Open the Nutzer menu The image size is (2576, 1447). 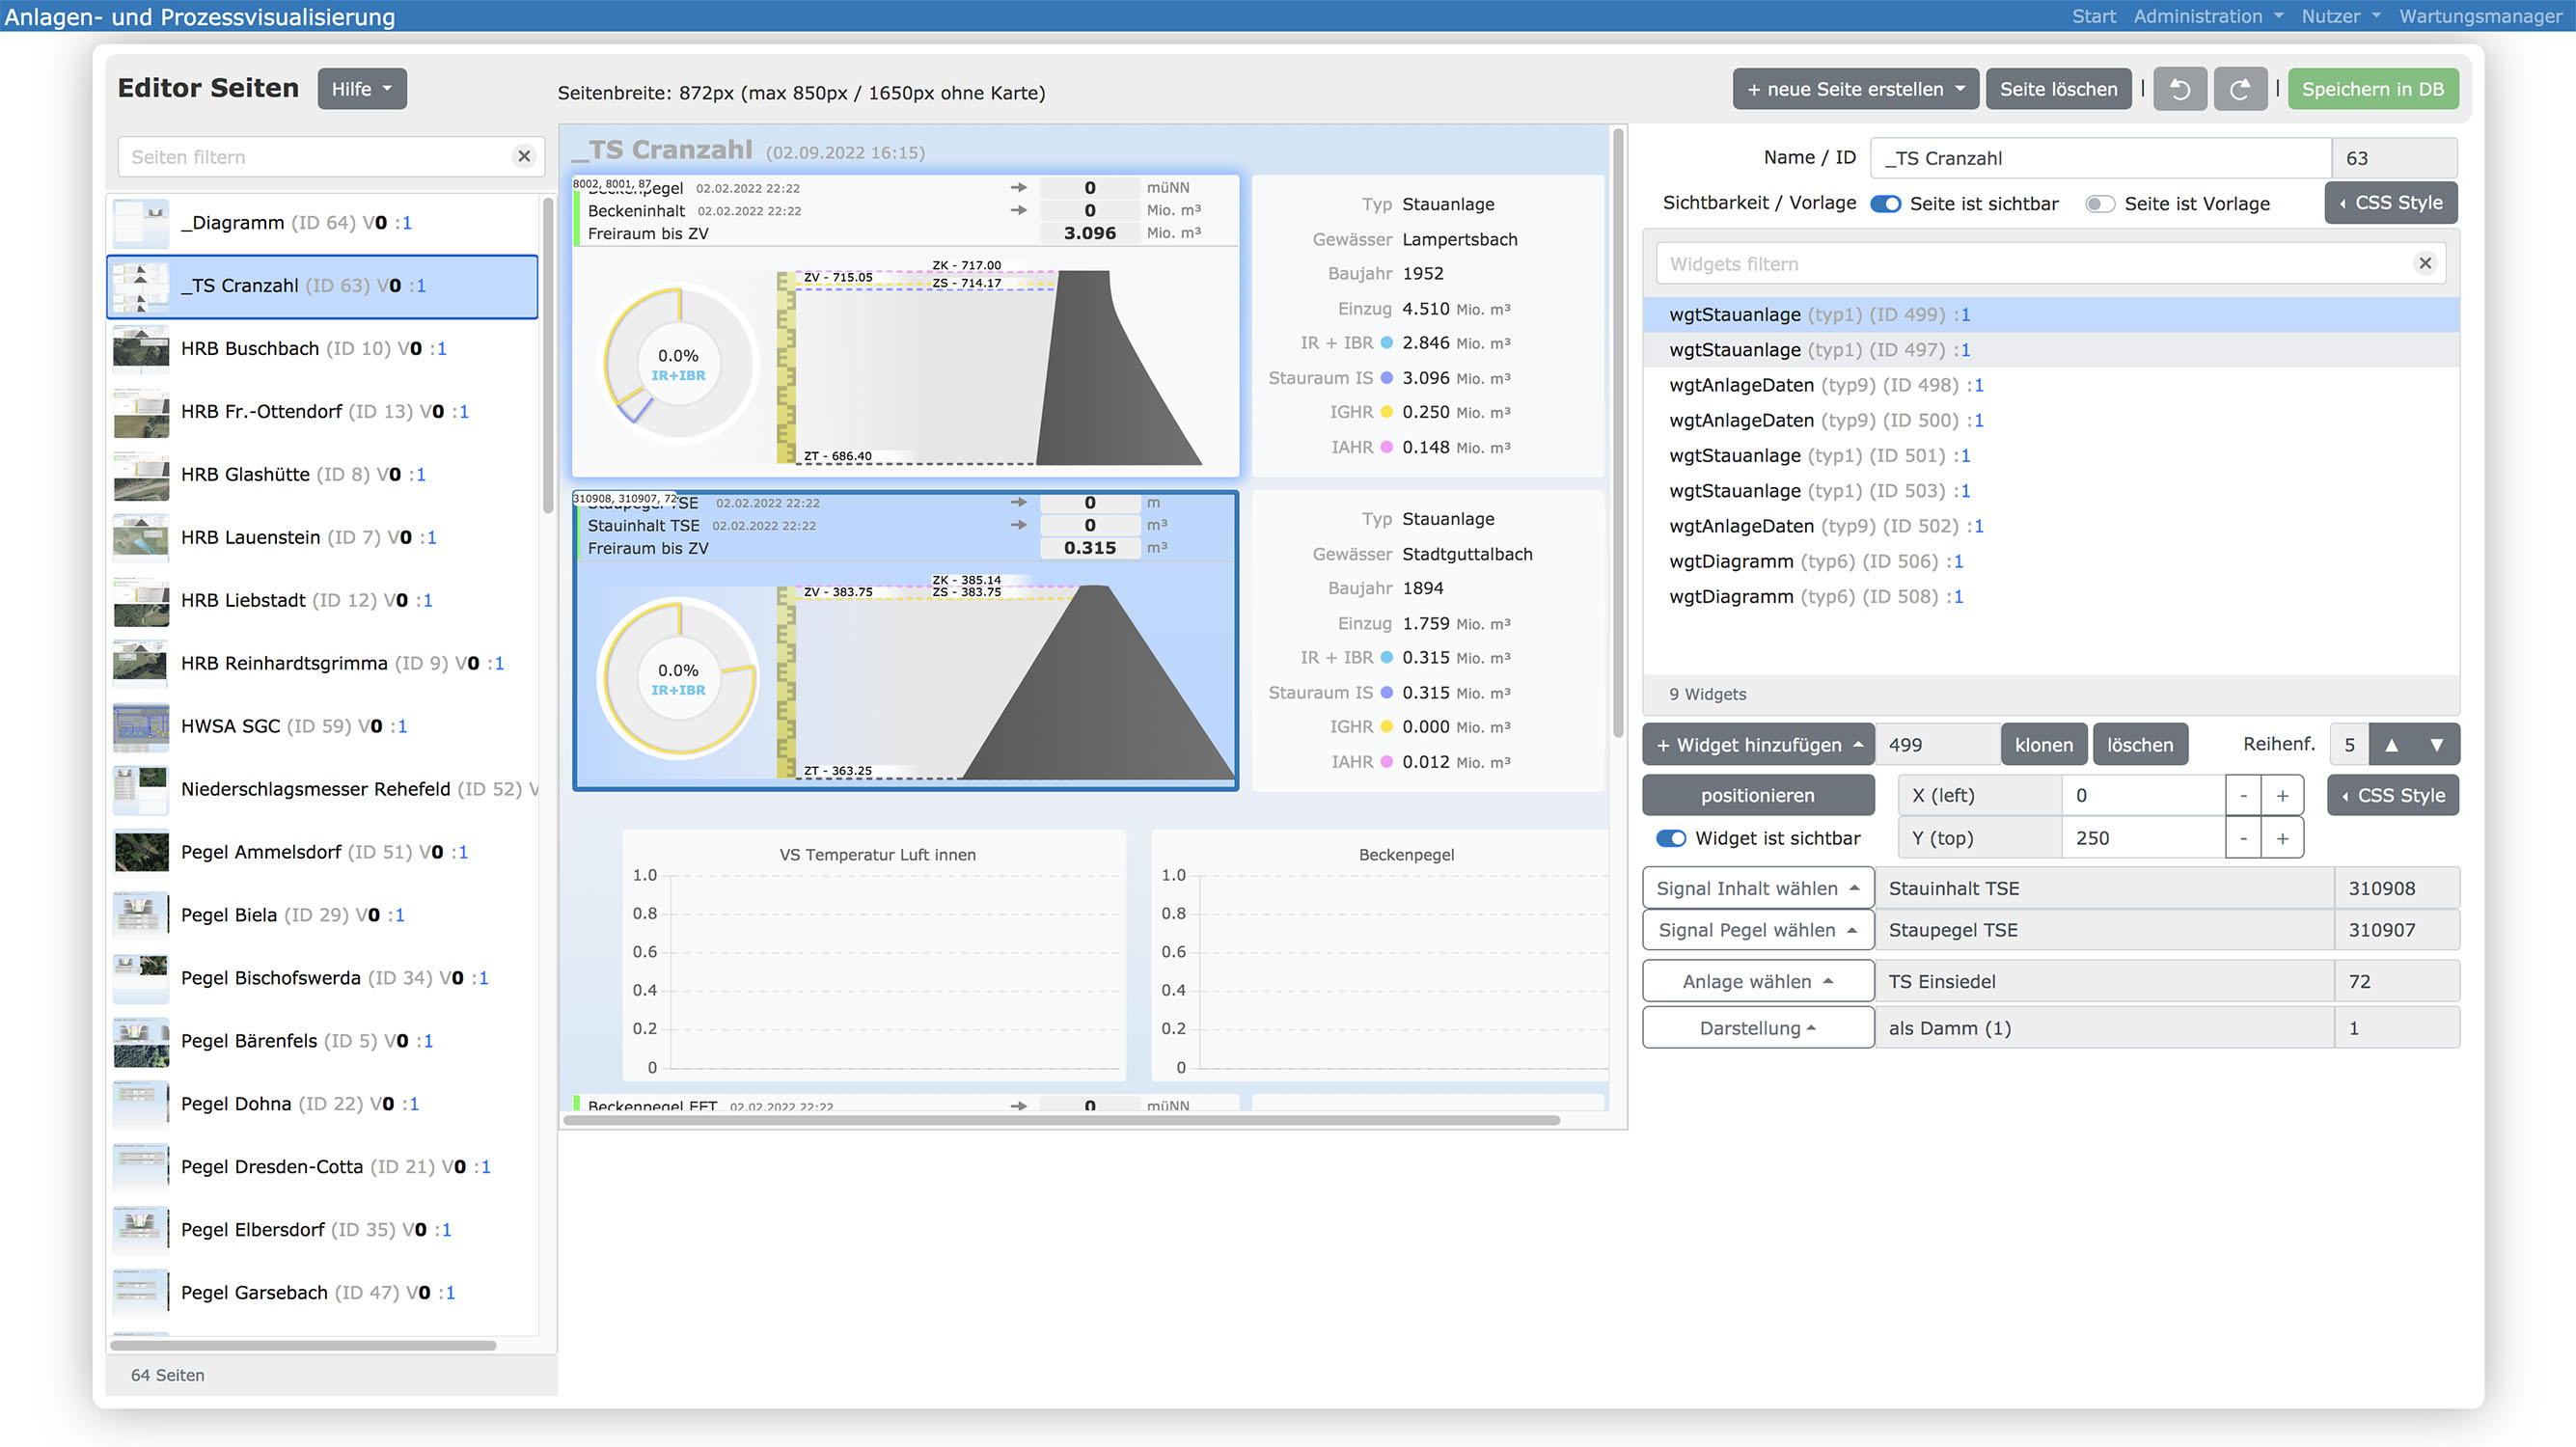click(x=2341, y=16)
